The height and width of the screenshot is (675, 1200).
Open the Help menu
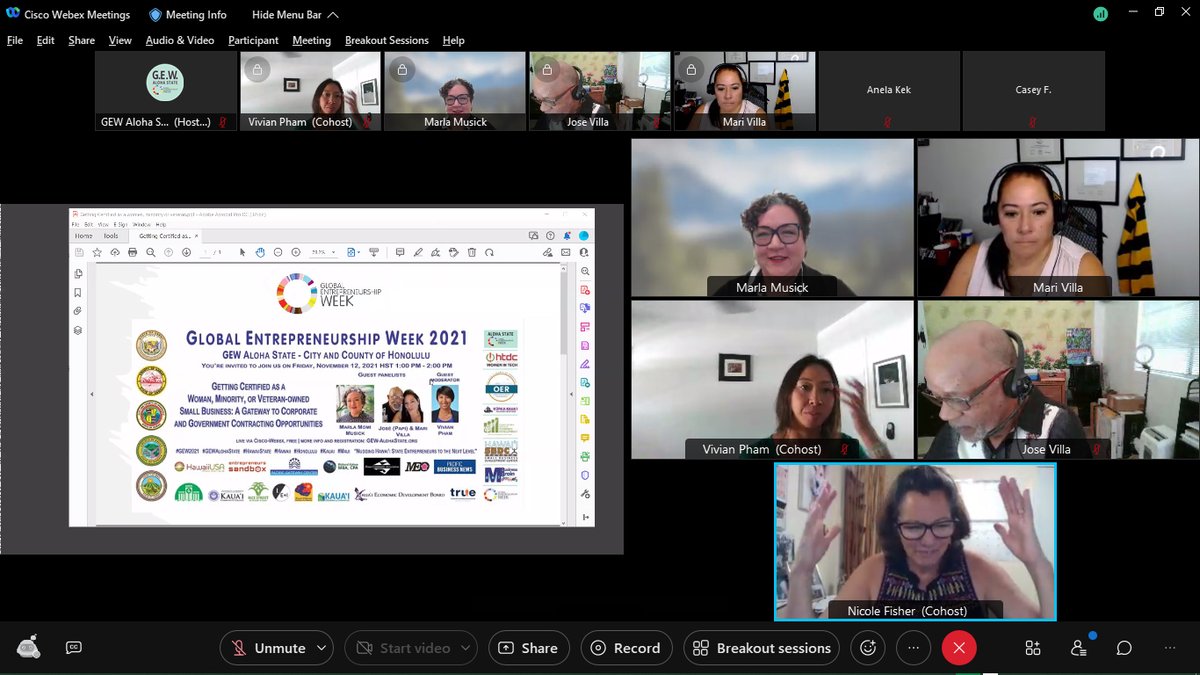tap(453, 40)
